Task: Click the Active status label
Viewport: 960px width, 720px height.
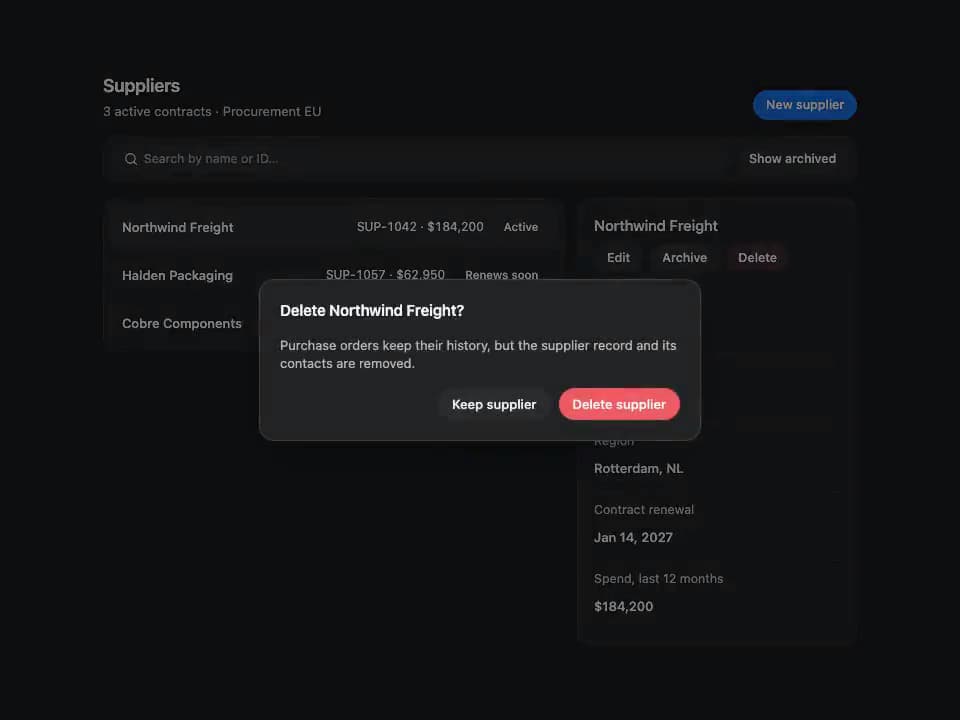Action: pos(520,227)
